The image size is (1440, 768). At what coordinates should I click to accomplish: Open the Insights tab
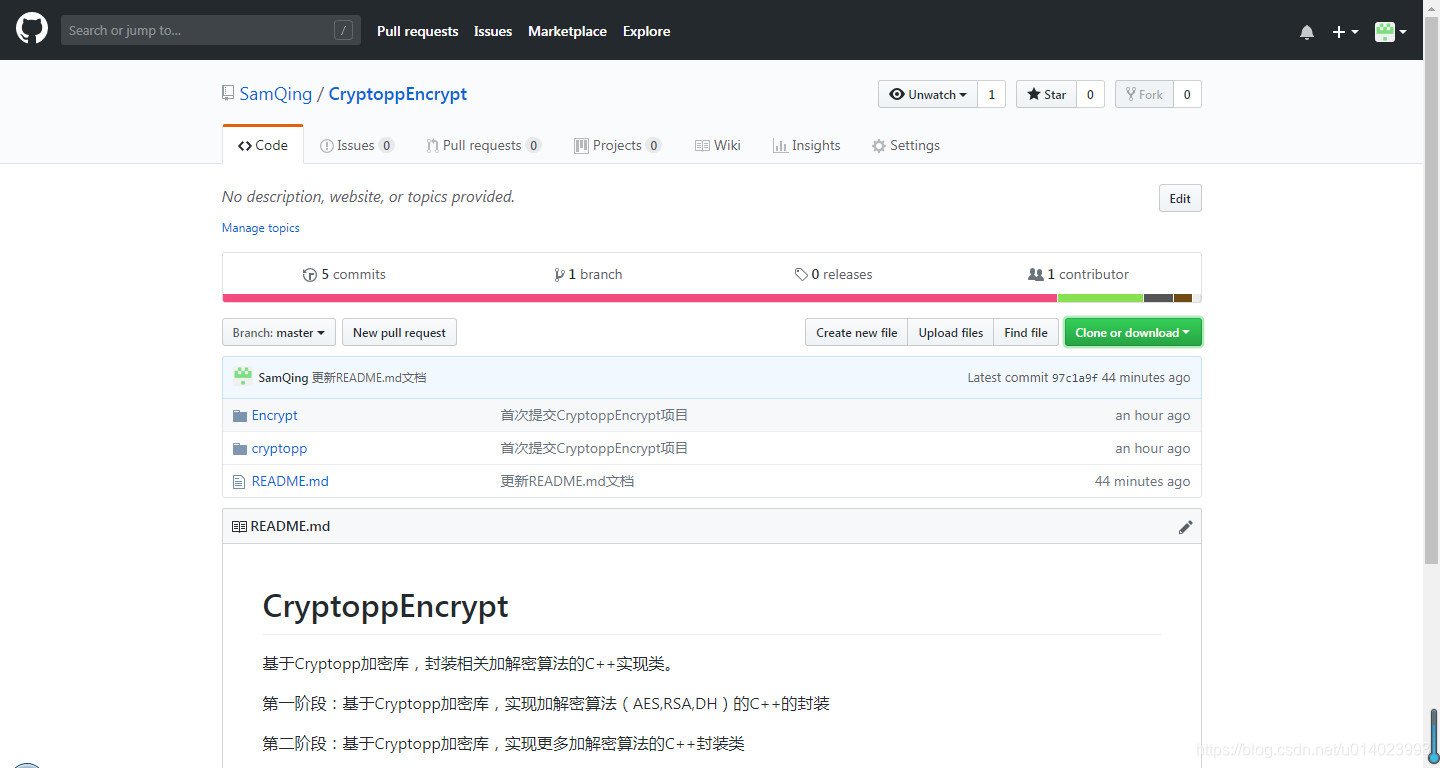click(x=806, y=145)
